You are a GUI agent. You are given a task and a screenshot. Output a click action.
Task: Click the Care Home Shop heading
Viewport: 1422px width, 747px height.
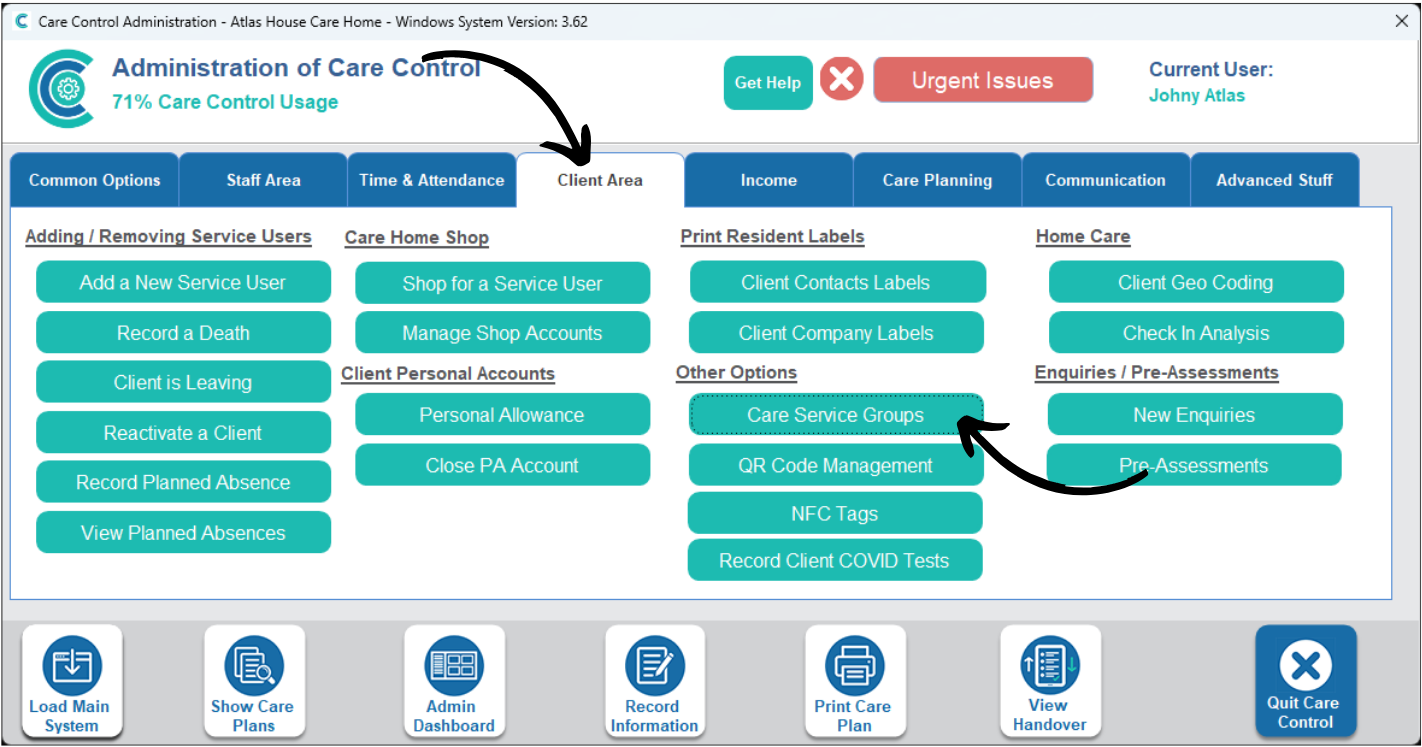417,238
